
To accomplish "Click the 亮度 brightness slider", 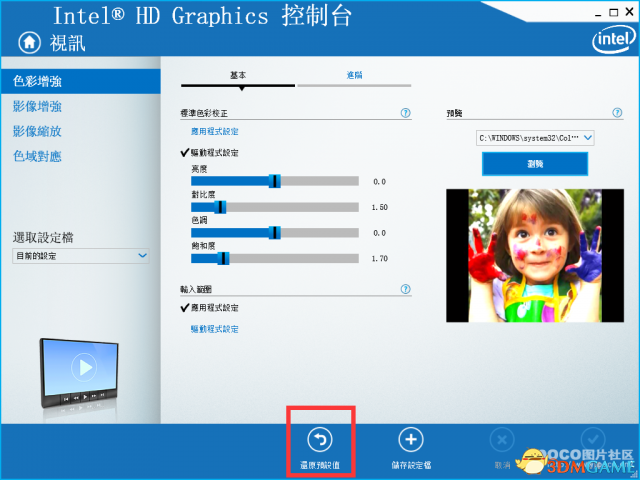I will pos(275,181).
